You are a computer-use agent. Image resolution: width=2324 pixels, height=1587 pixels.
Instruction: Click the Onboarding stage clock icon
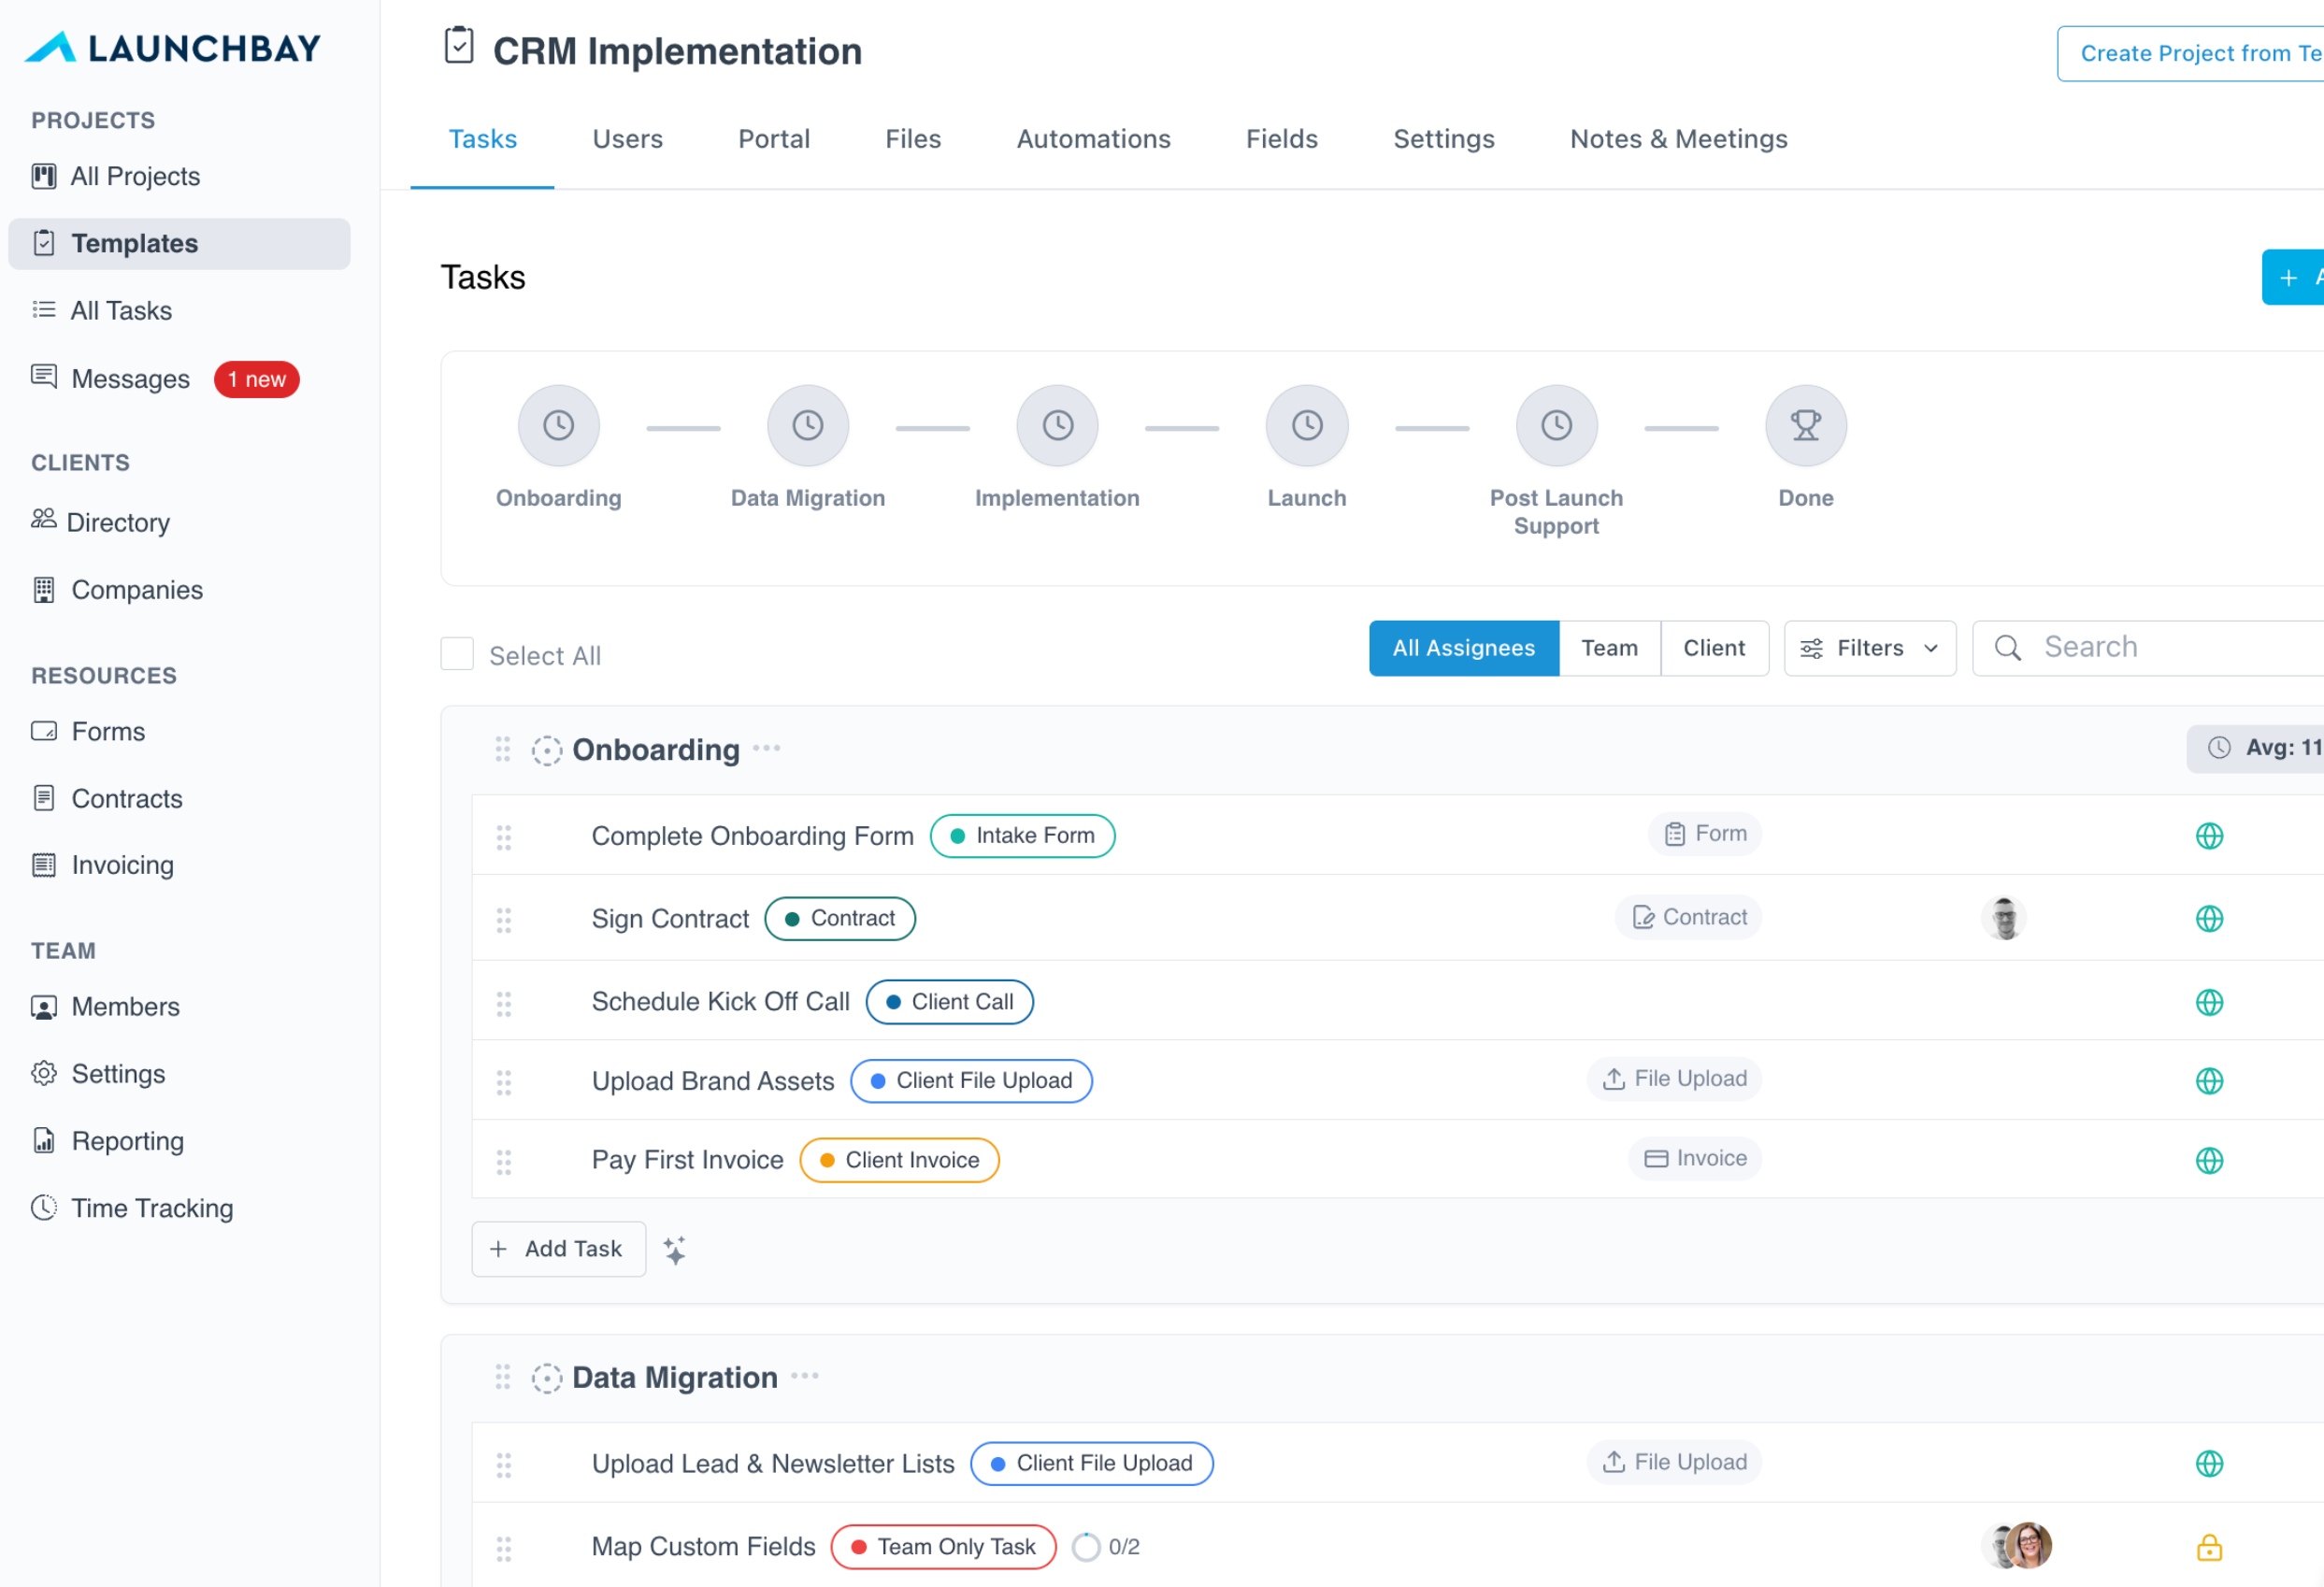558,426
